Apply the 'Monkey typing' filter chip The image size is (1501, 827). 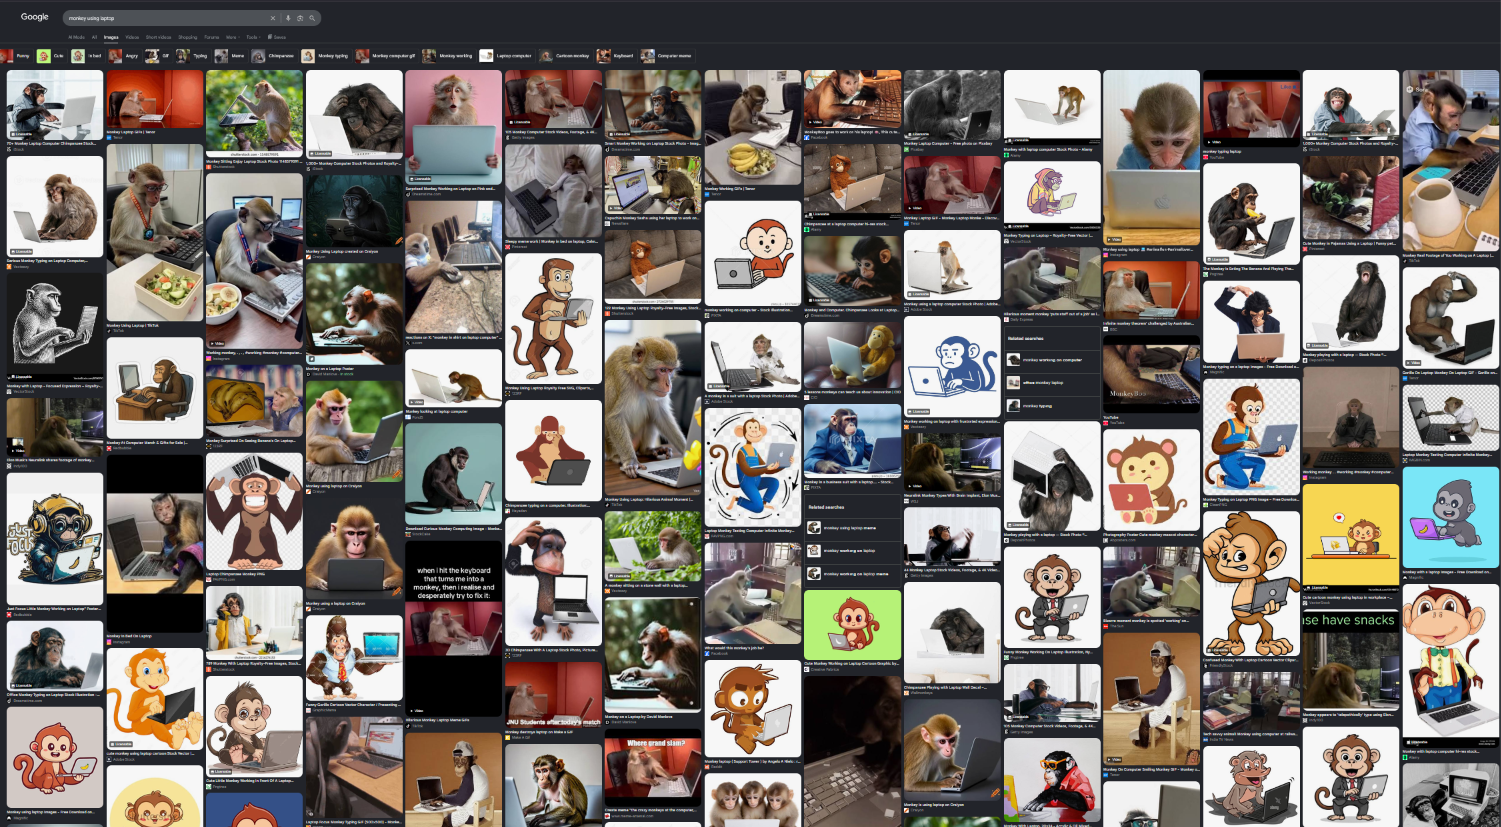click(326, 56)
